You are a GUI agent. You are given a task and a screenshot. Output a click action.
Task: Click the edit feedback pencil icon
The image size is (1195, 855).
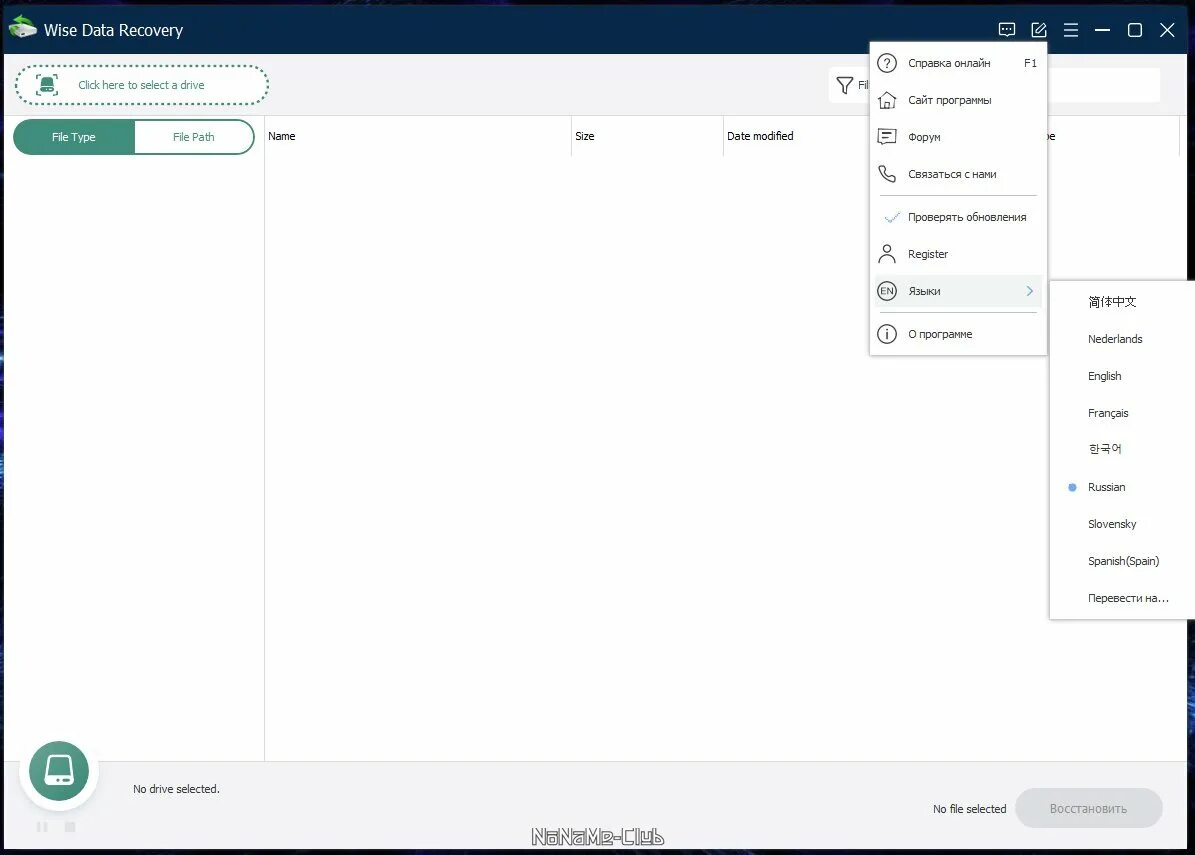click(x=1039, y=29)
